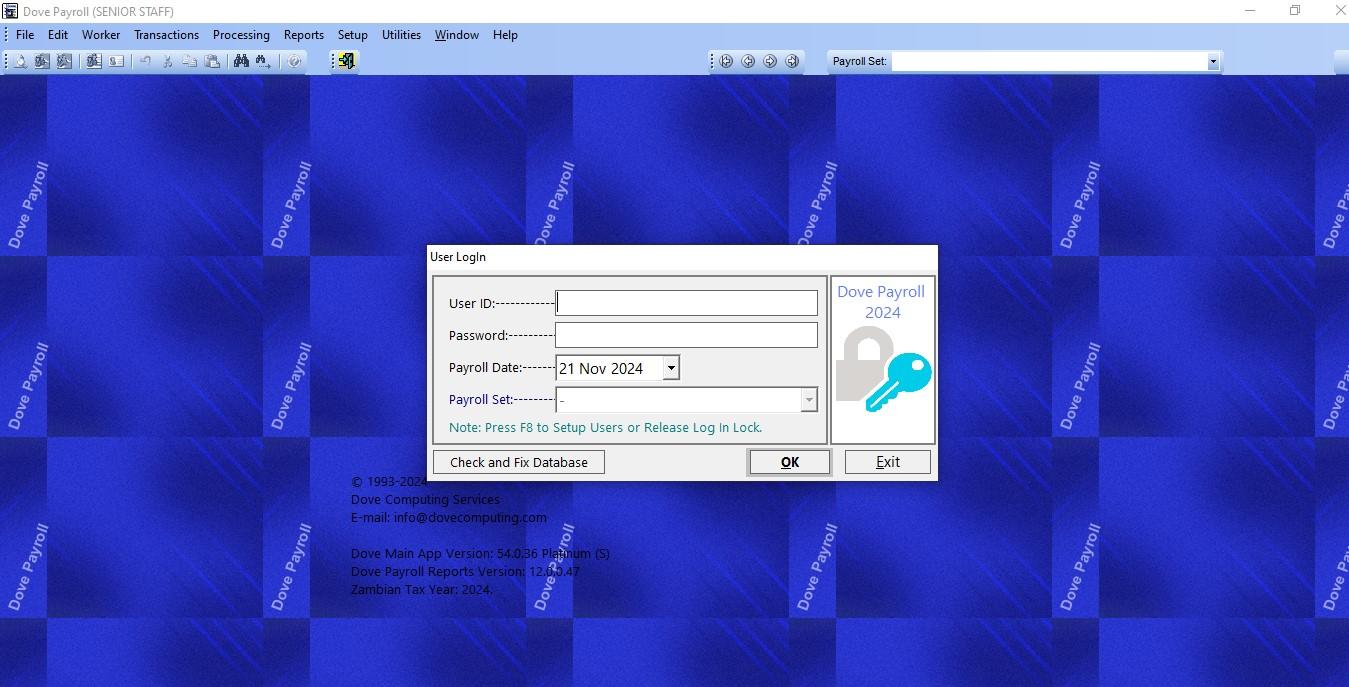Open the Processing menu
This screenshot has width=1349, height=687.
point(241,35)
